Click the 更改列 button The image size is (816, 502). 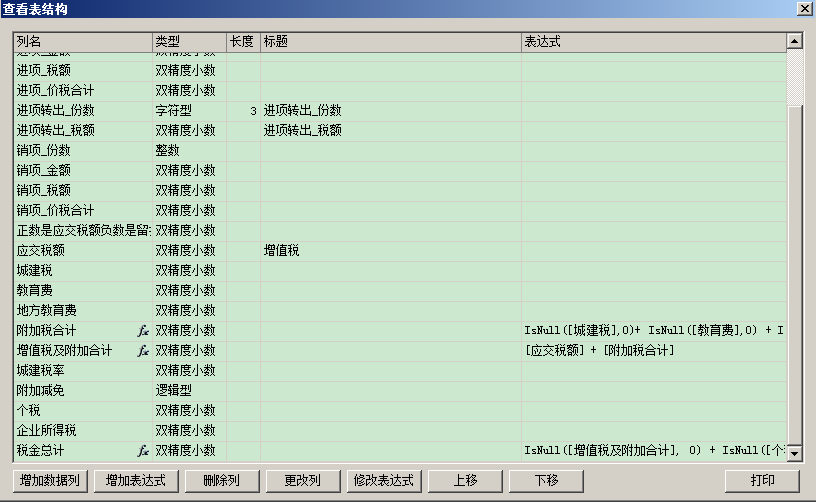pyautogui.click(x=302, y=481)
